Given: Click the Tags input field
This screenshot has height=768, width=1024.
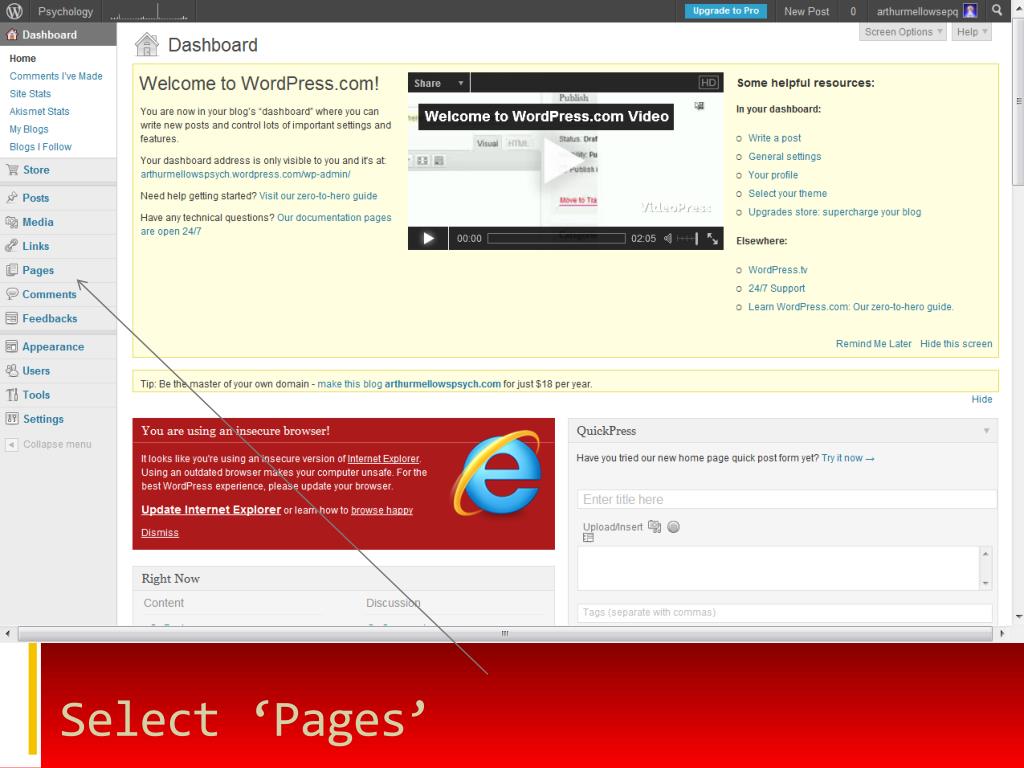Looking at the screenshot, I should click(784, 613).
